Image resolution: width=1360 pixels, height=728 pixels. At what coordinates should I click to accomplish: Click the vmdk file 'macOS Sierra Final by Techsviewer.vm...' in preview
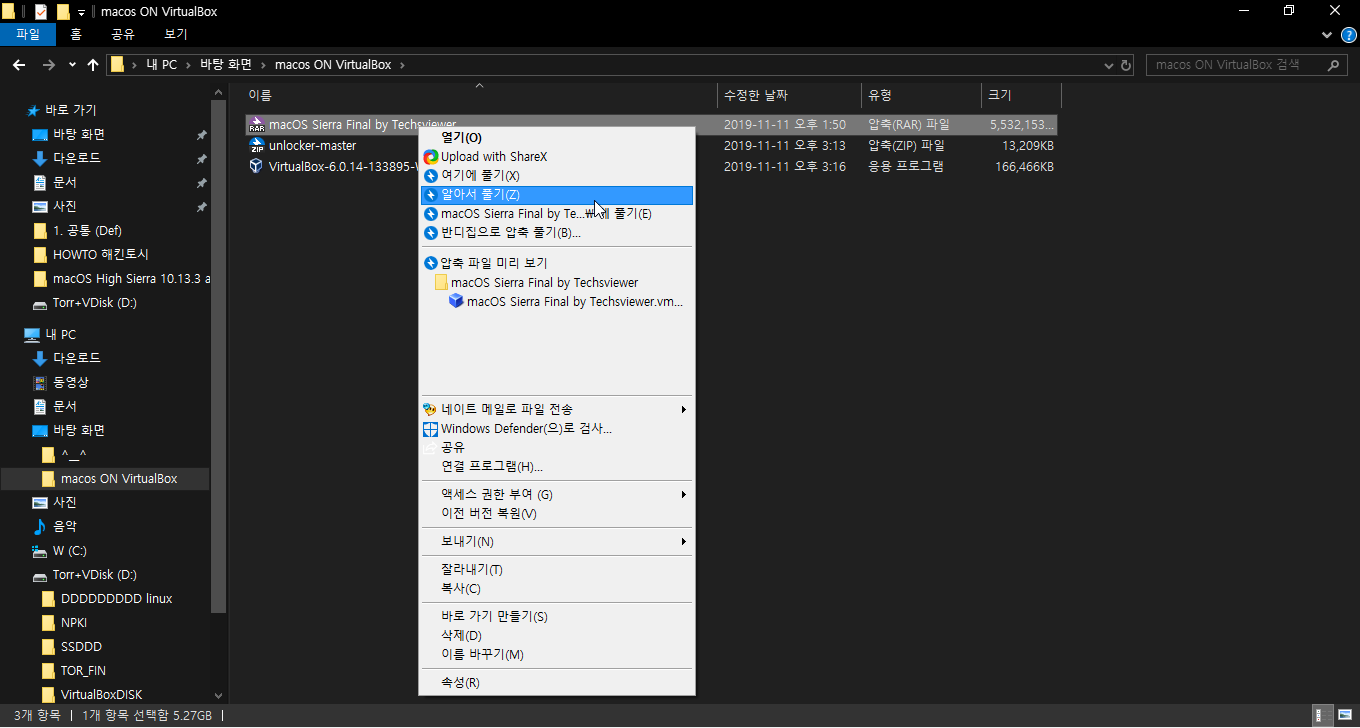click(x=567, y=301)
